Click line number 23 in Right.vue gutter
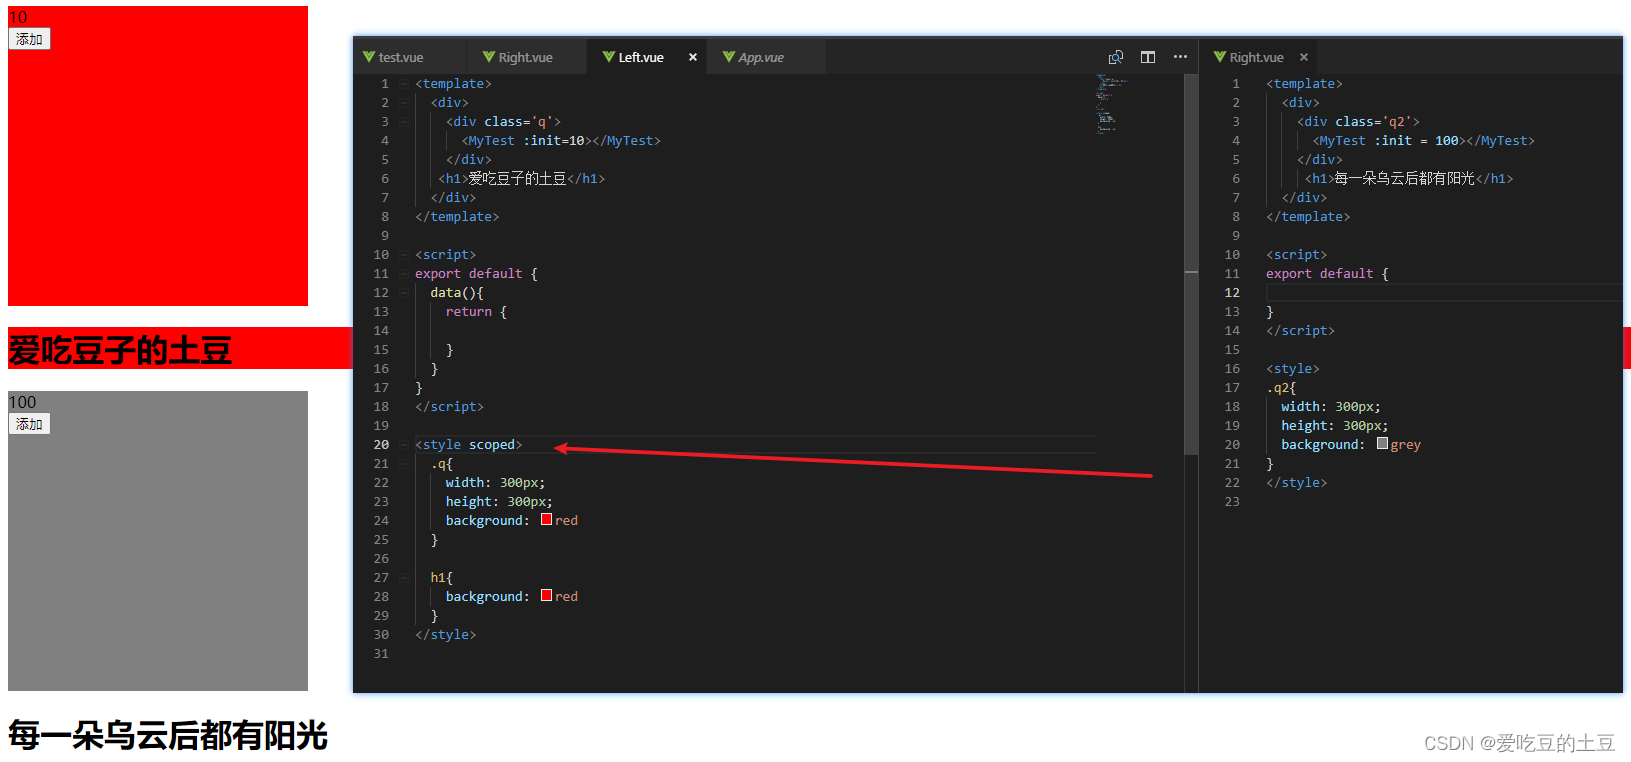This screenshot has height=762, width=1631. tap(1232, 502)
